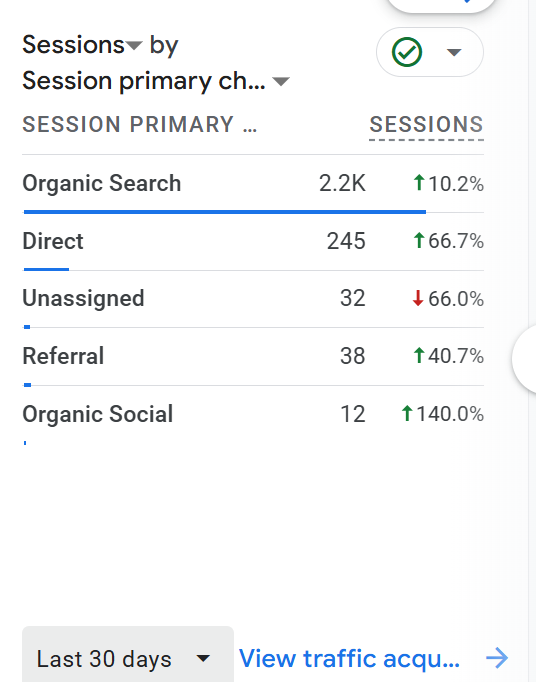Screen dimensions: 536x682
Task: Sort by the SESSIONS column header
Action: coord(426,124)
